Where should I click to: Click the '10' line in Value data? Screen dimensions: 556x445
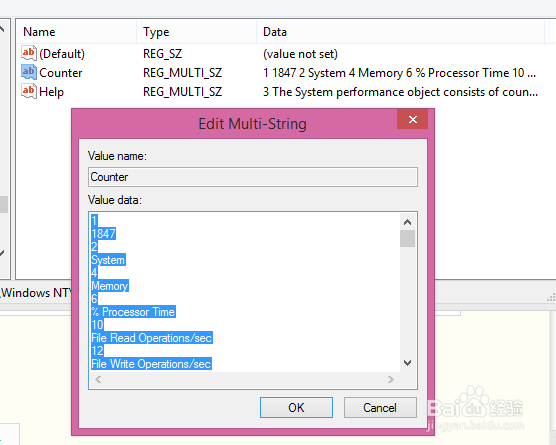point(97,325)
